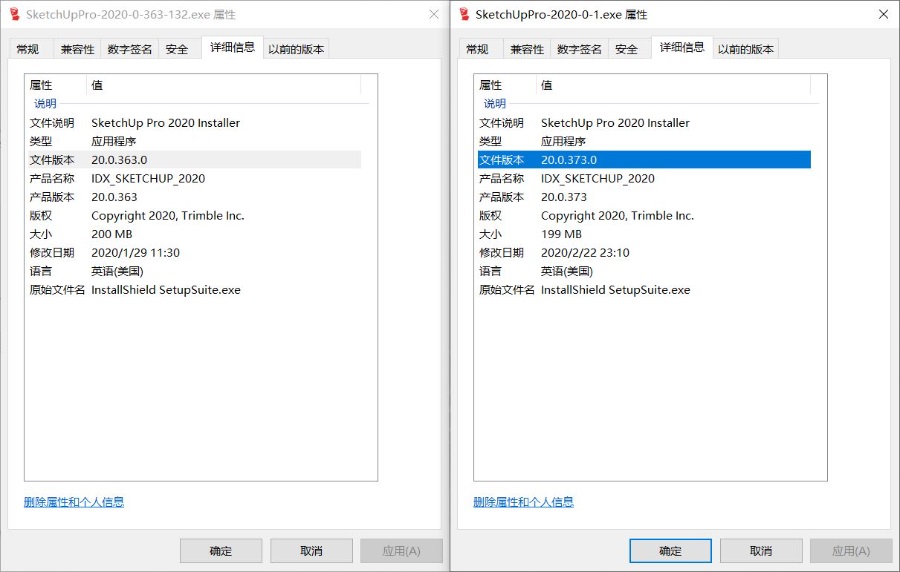The width and height of the screenshot is (900, 572).
Task: Select 版权 Copyright row in right window
Action: tap(644, 216)
